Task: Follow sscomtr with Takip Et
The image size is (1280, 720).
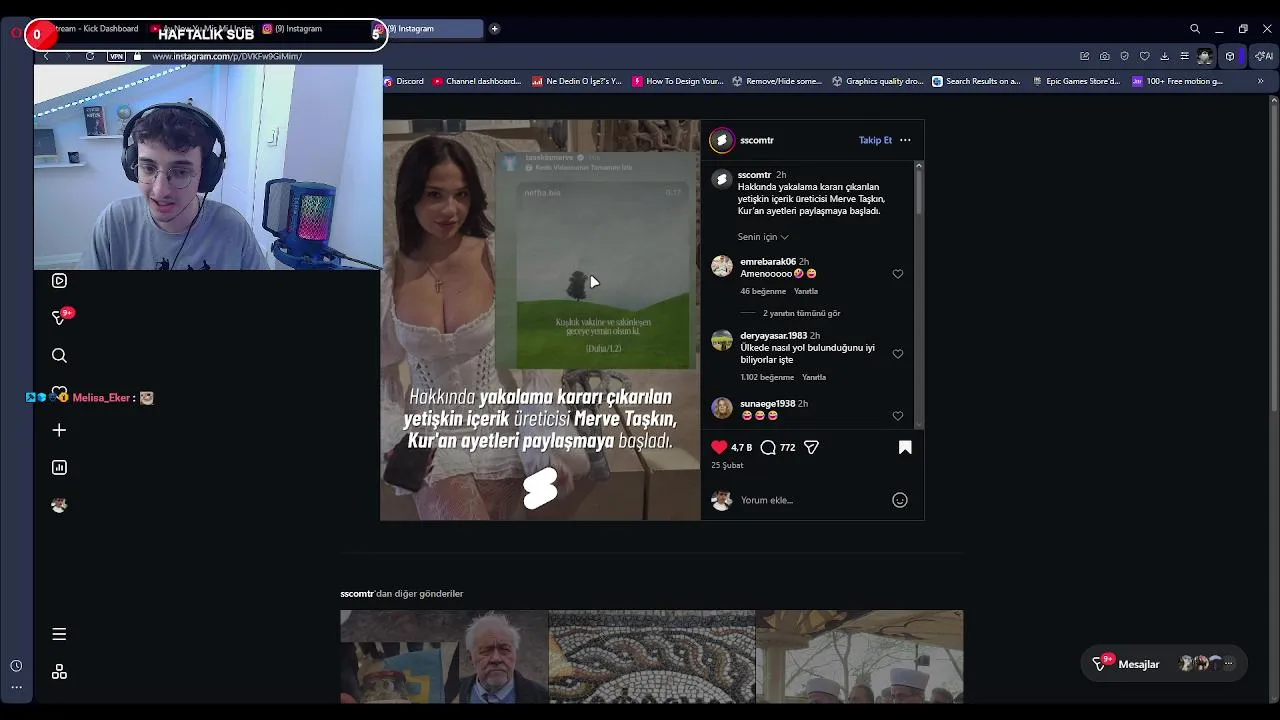Action: (875, 140)
